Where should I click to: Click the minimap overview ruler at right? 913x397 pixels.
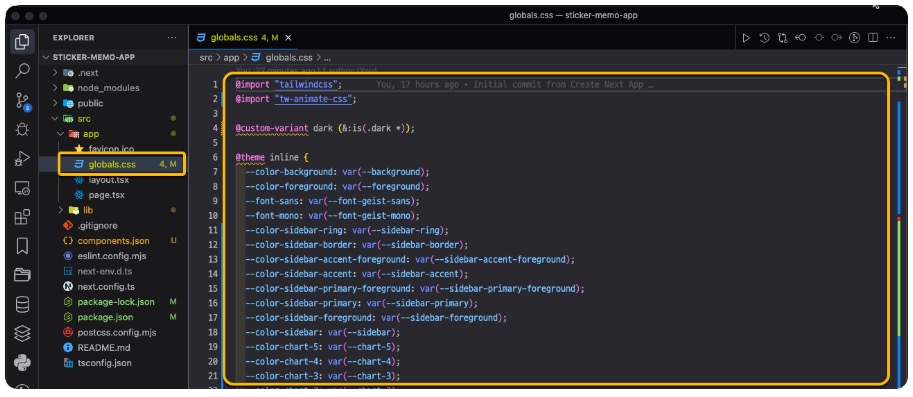click(x=901, y=227)
